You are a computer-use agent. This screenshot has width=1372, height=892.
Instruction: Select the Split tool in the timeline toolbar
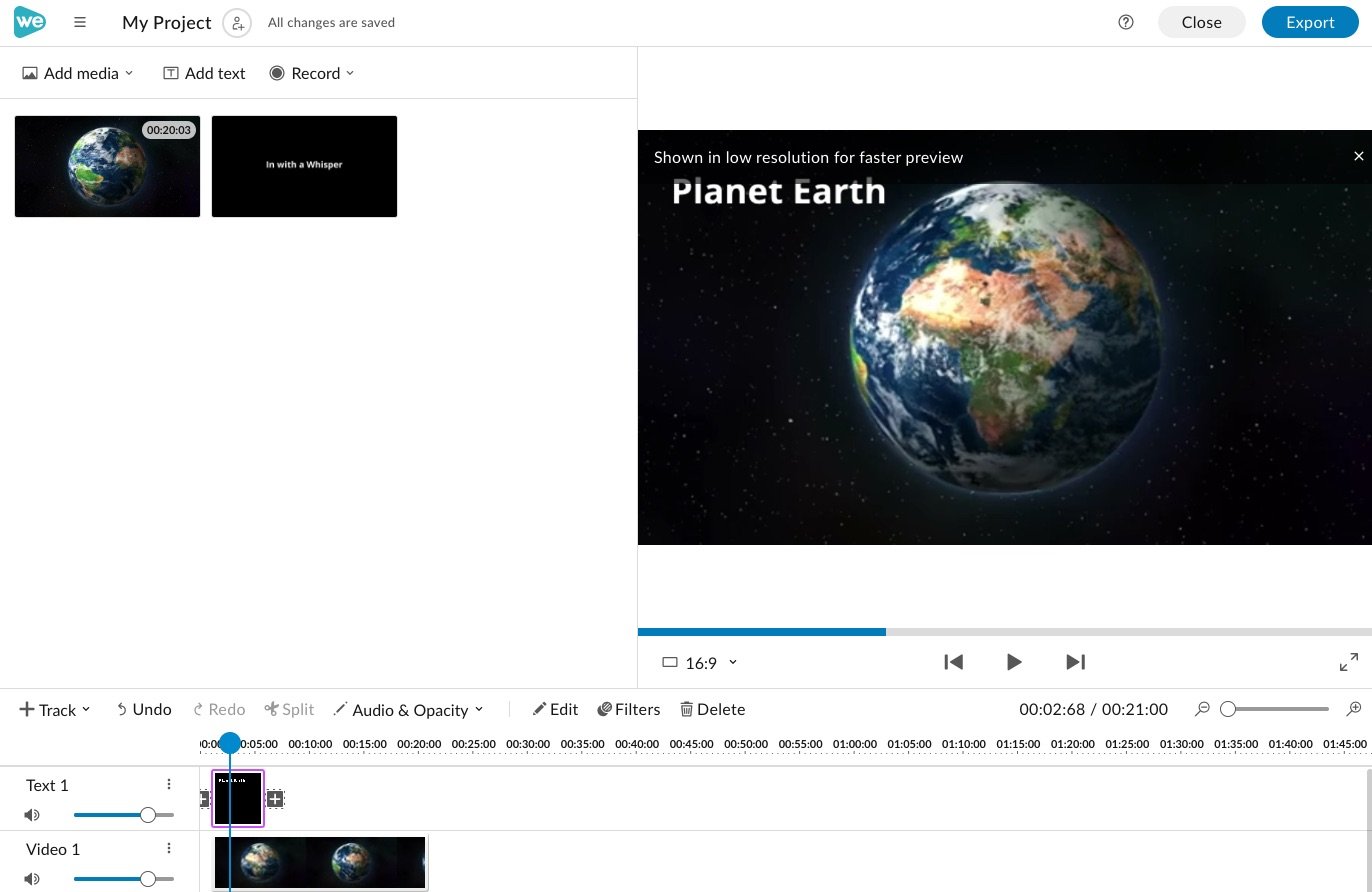coord(289,709)
